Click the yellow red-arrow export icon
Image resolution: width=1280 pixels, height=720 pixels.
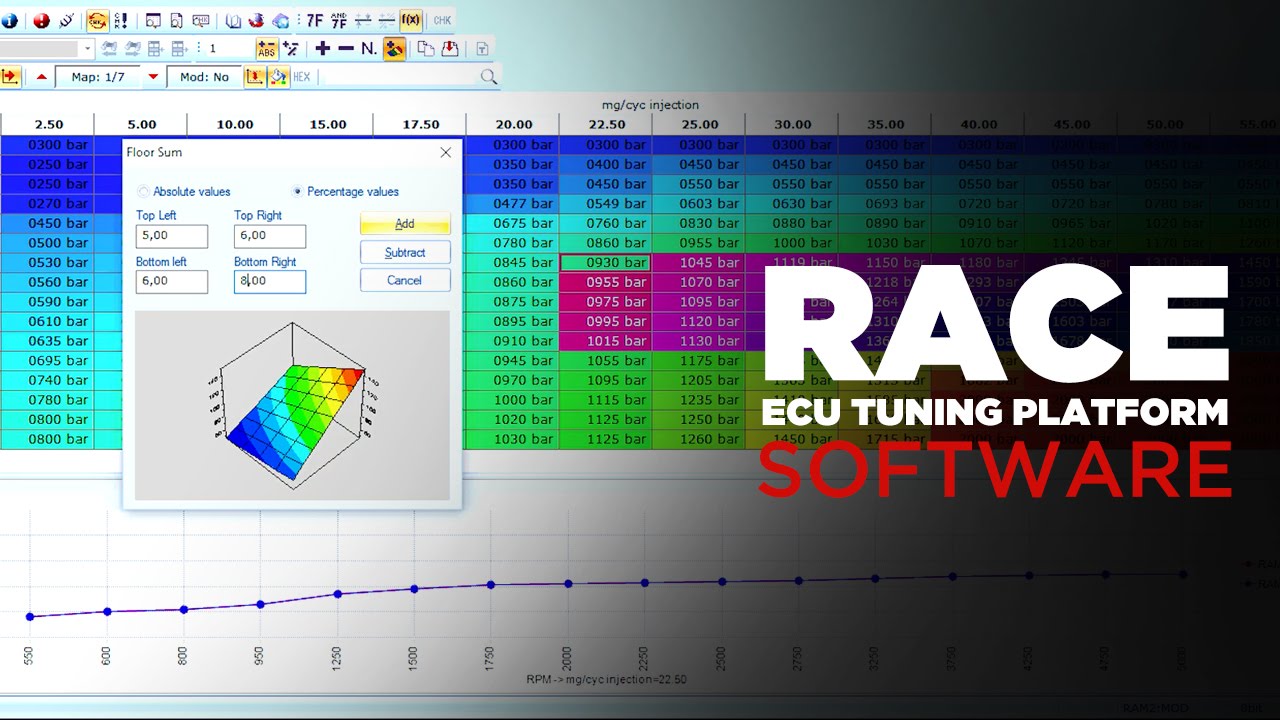coord(10,76)
